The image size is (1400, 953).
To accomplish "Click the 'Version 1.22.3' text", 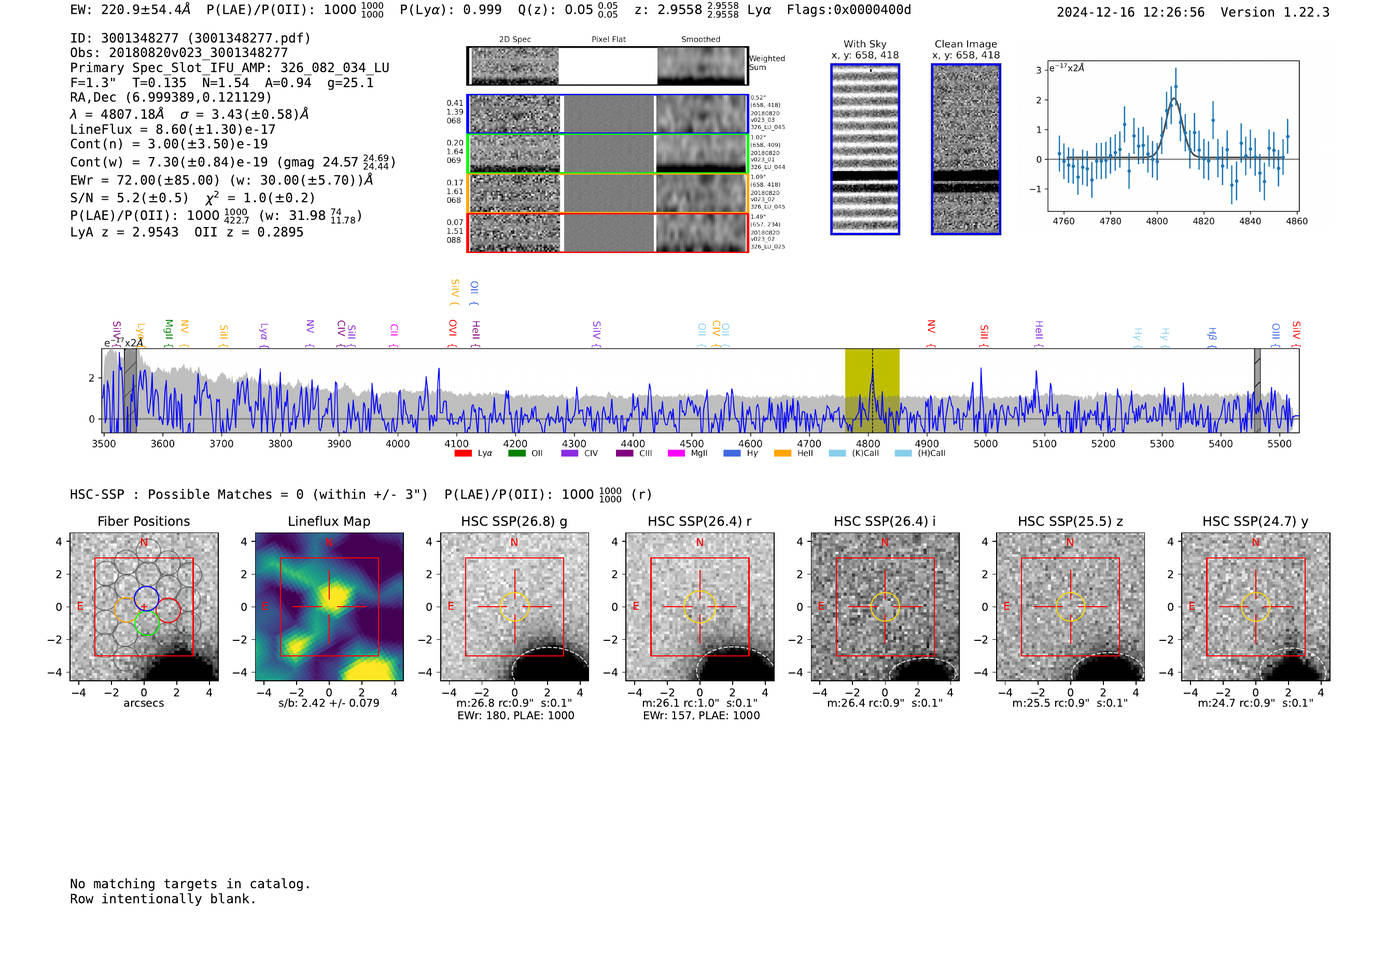I will tap(1275, 12).
